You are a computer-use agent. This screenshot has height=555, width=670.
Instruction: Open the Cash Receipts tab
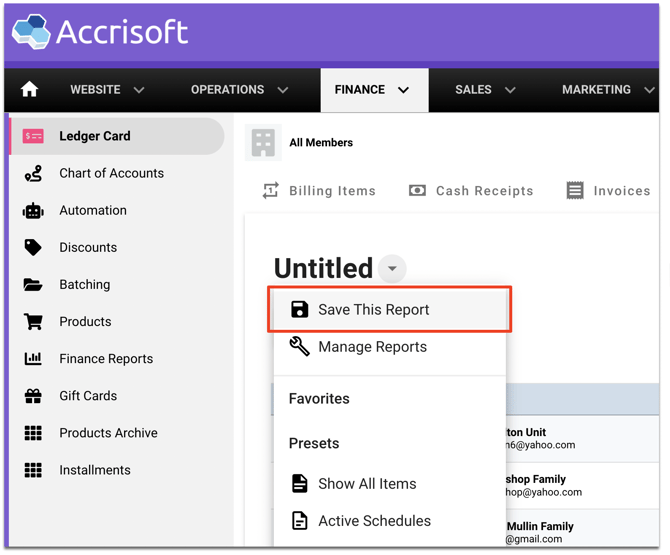click(471, 191)
